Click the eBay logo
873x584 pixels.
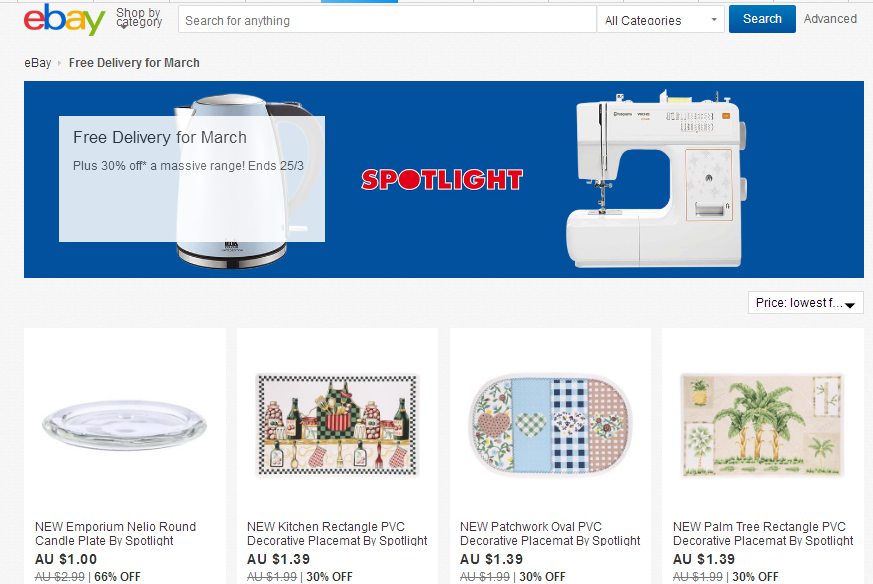(x=64, y=19)
